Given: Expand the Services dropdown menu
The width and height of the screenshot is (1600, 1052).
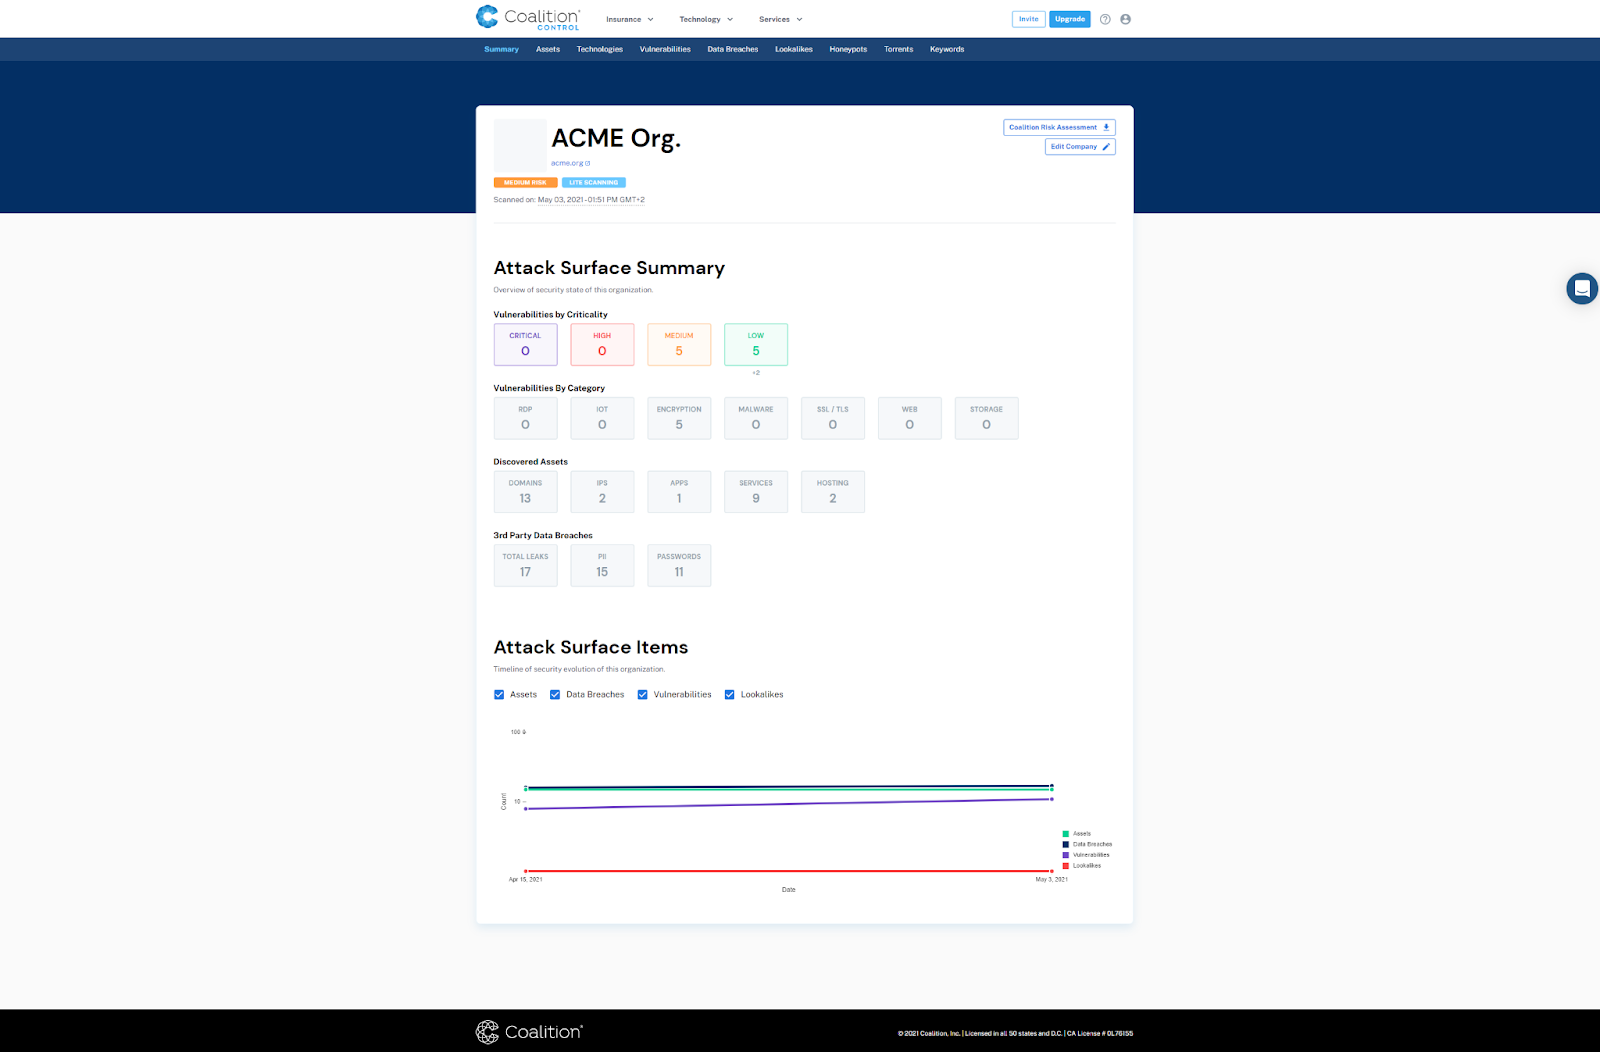Looking at the screenshot, I should (781, 19).
